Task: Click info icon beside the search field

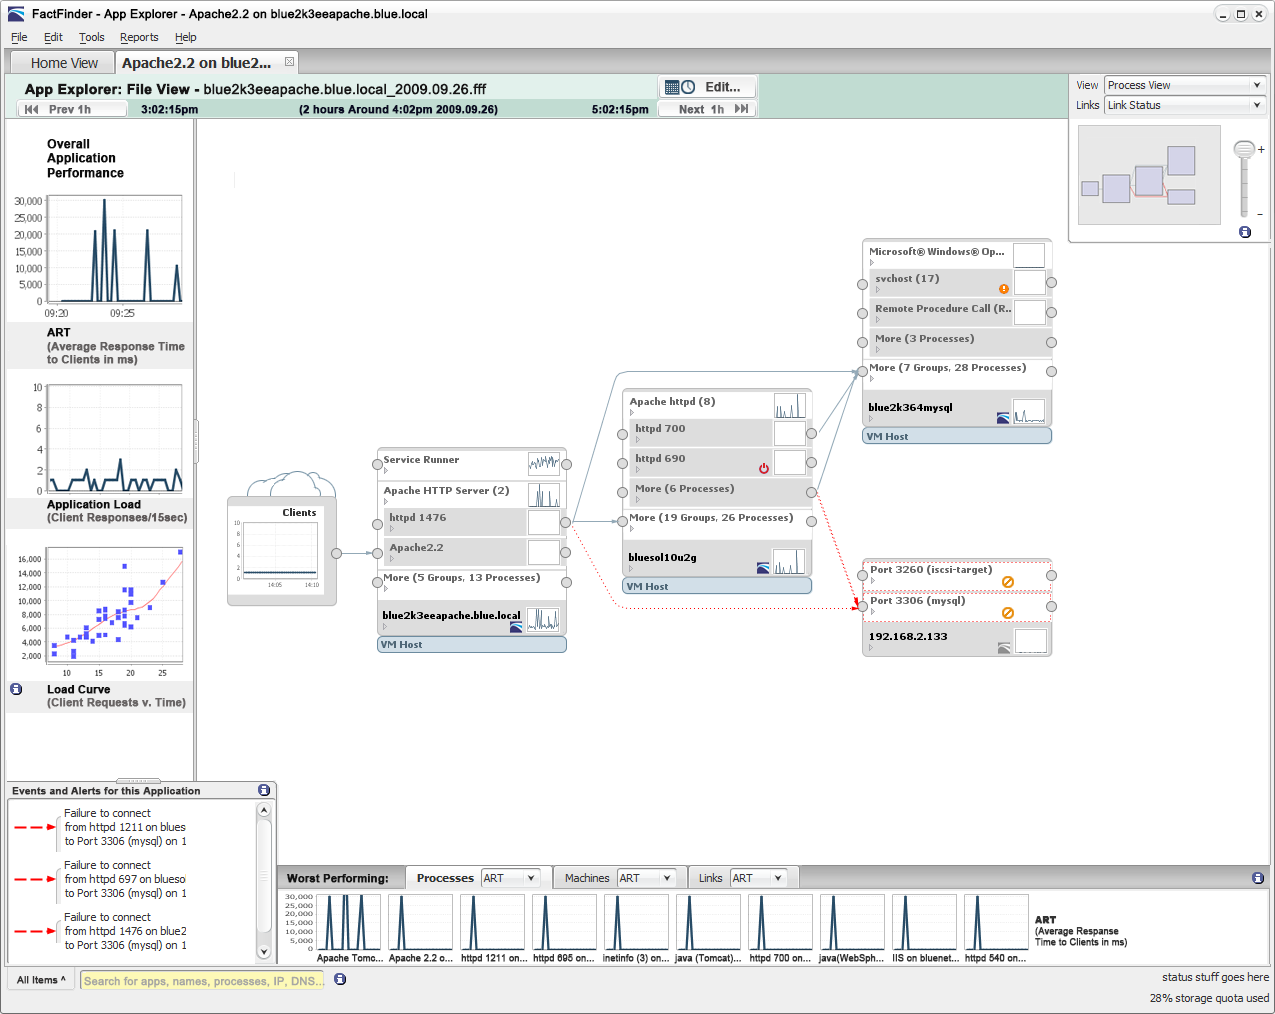Action: click(x=340, y=979)
